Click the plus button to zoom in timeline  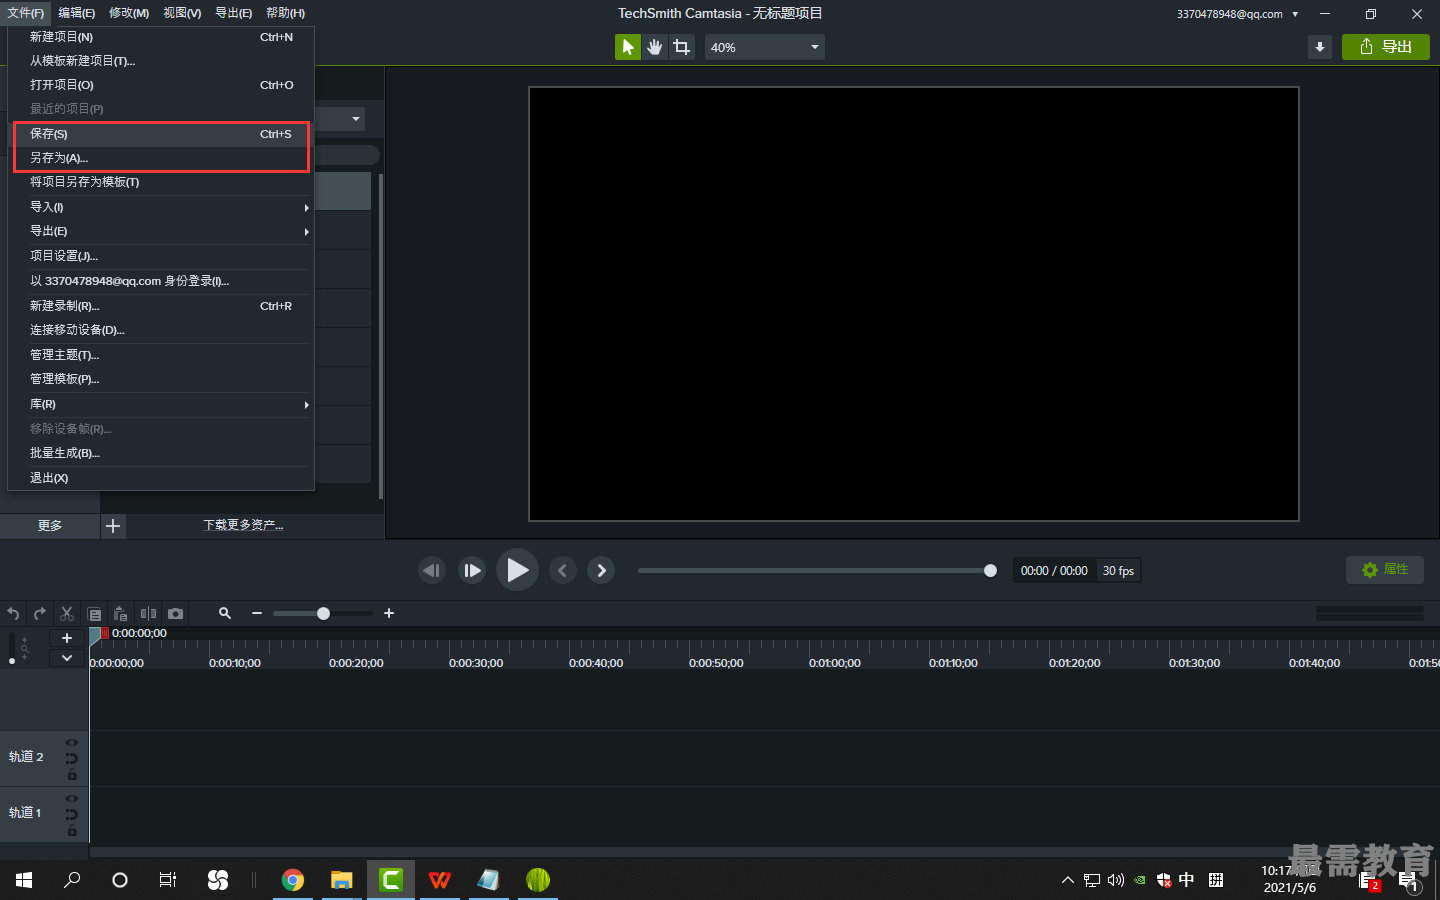(389, 613)
